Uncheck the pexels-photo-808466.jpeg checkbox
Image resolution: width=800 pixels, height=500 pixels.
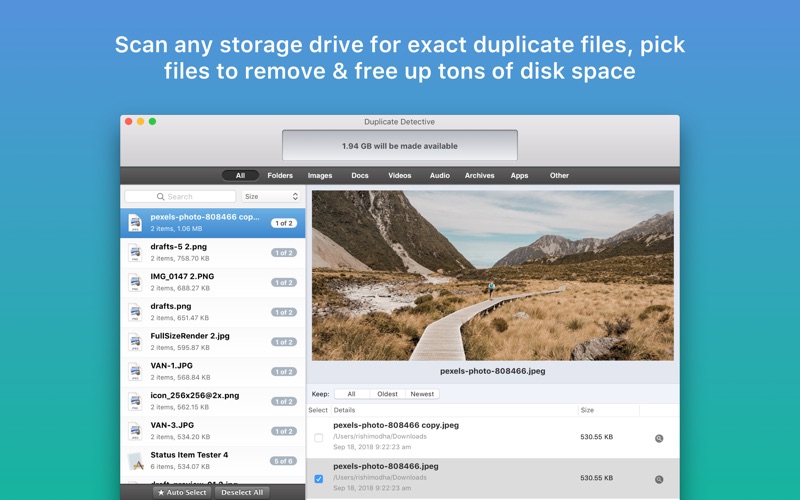click(319, 479)
